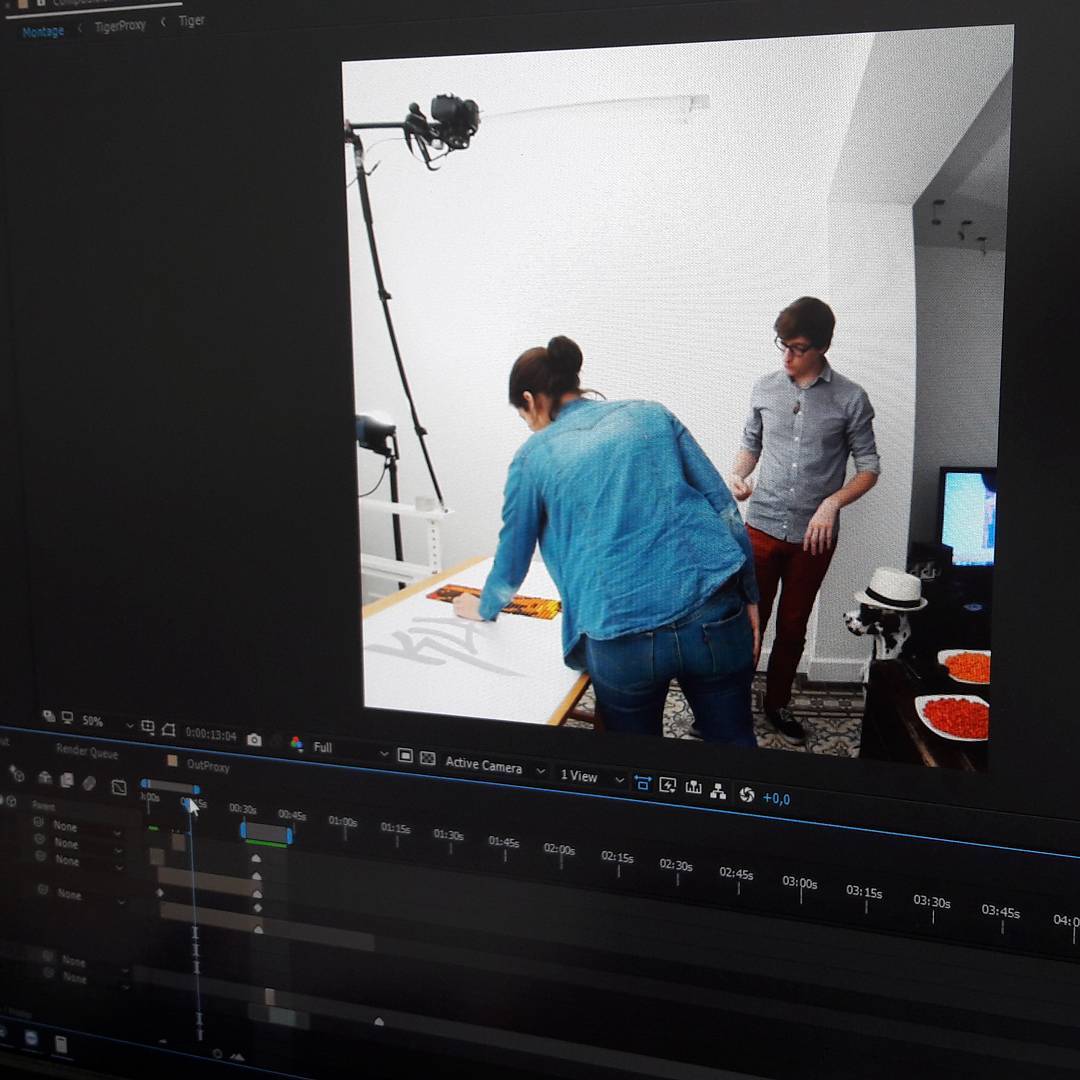Open the Render Queue tab

click(x=87, y=752)
